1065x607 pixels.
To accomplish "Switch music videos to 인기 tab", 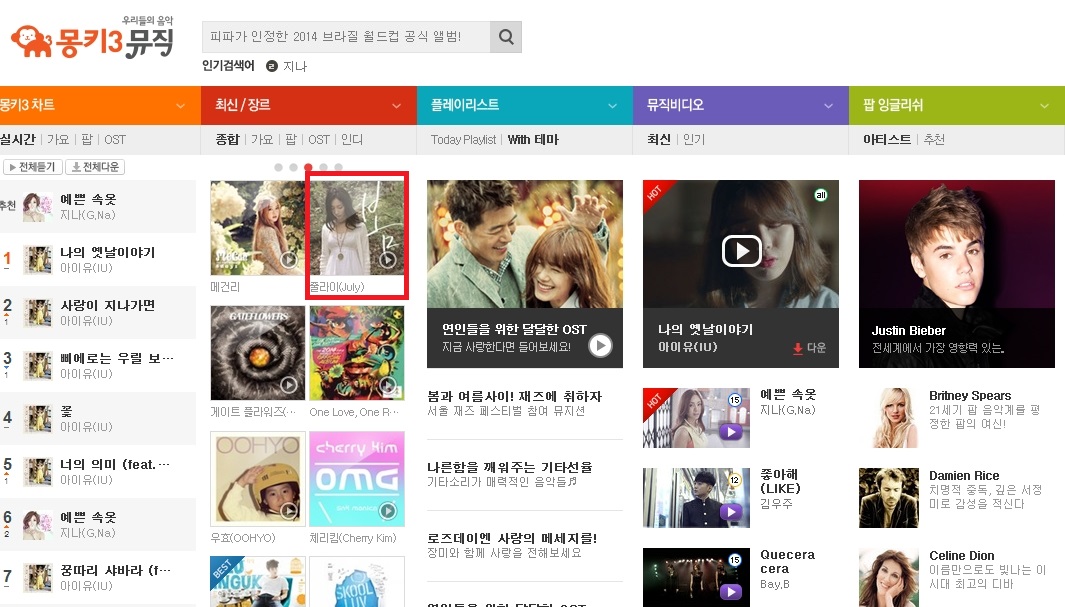I will tap(694, 139).
